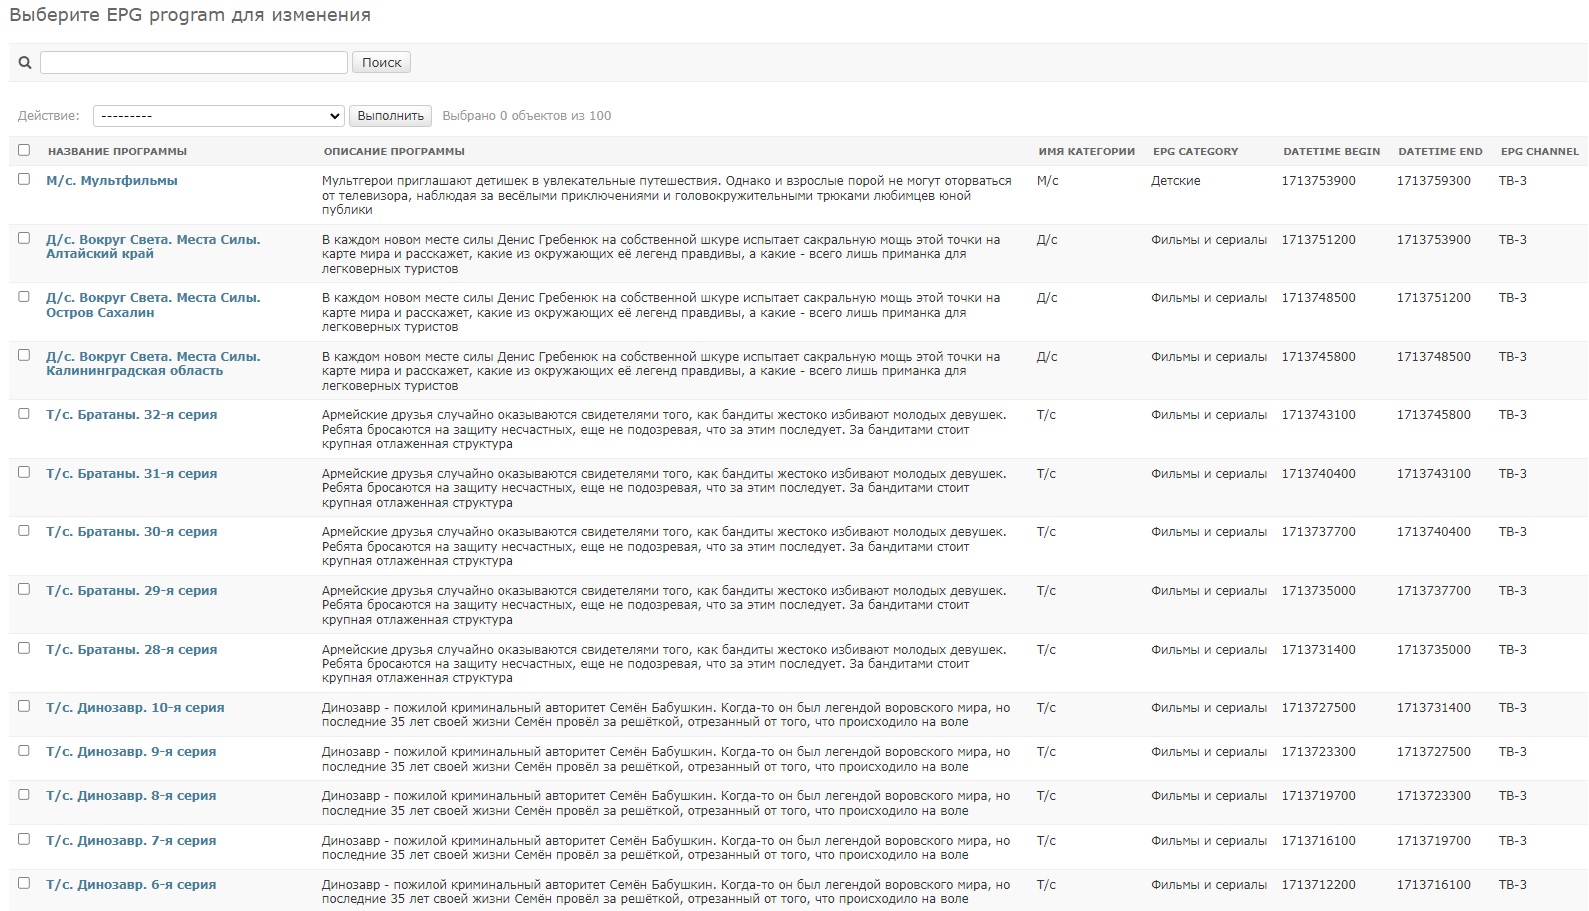Click end value 1713716100
1589x911 pixels.
(x=1434, y=885)
